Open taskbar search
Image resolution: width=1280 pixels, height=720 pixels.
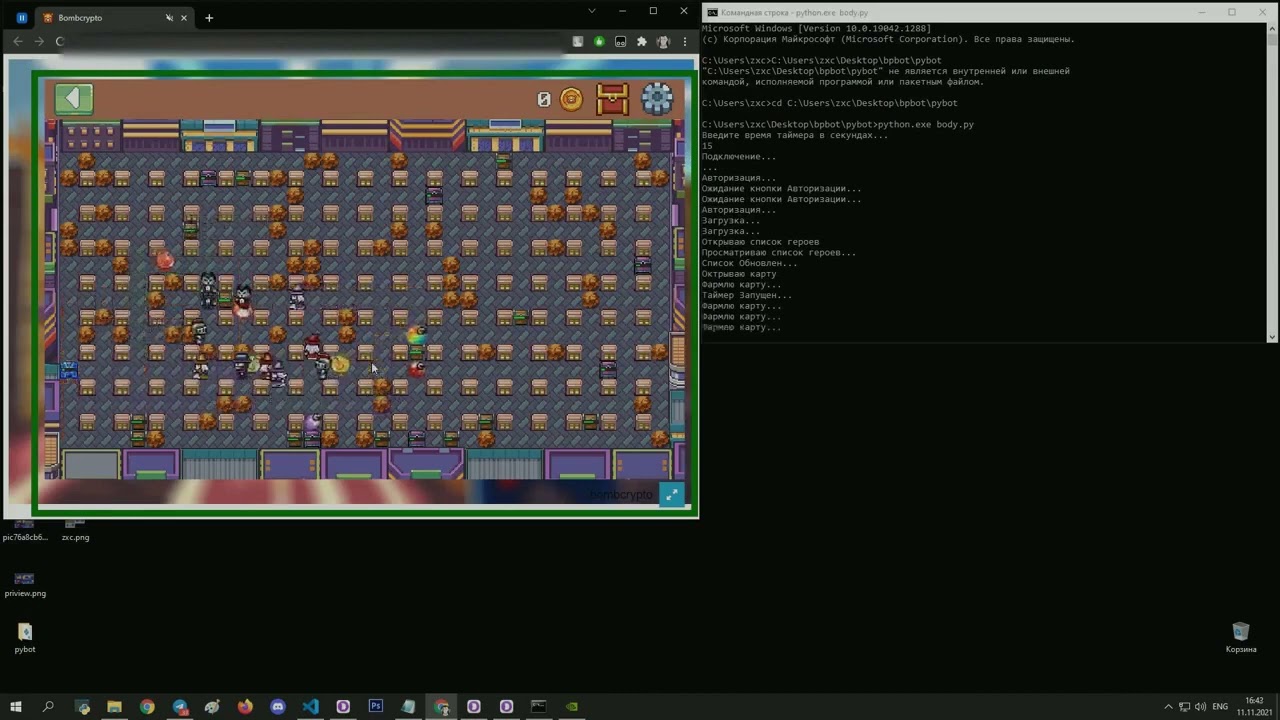tap(48, 706)
